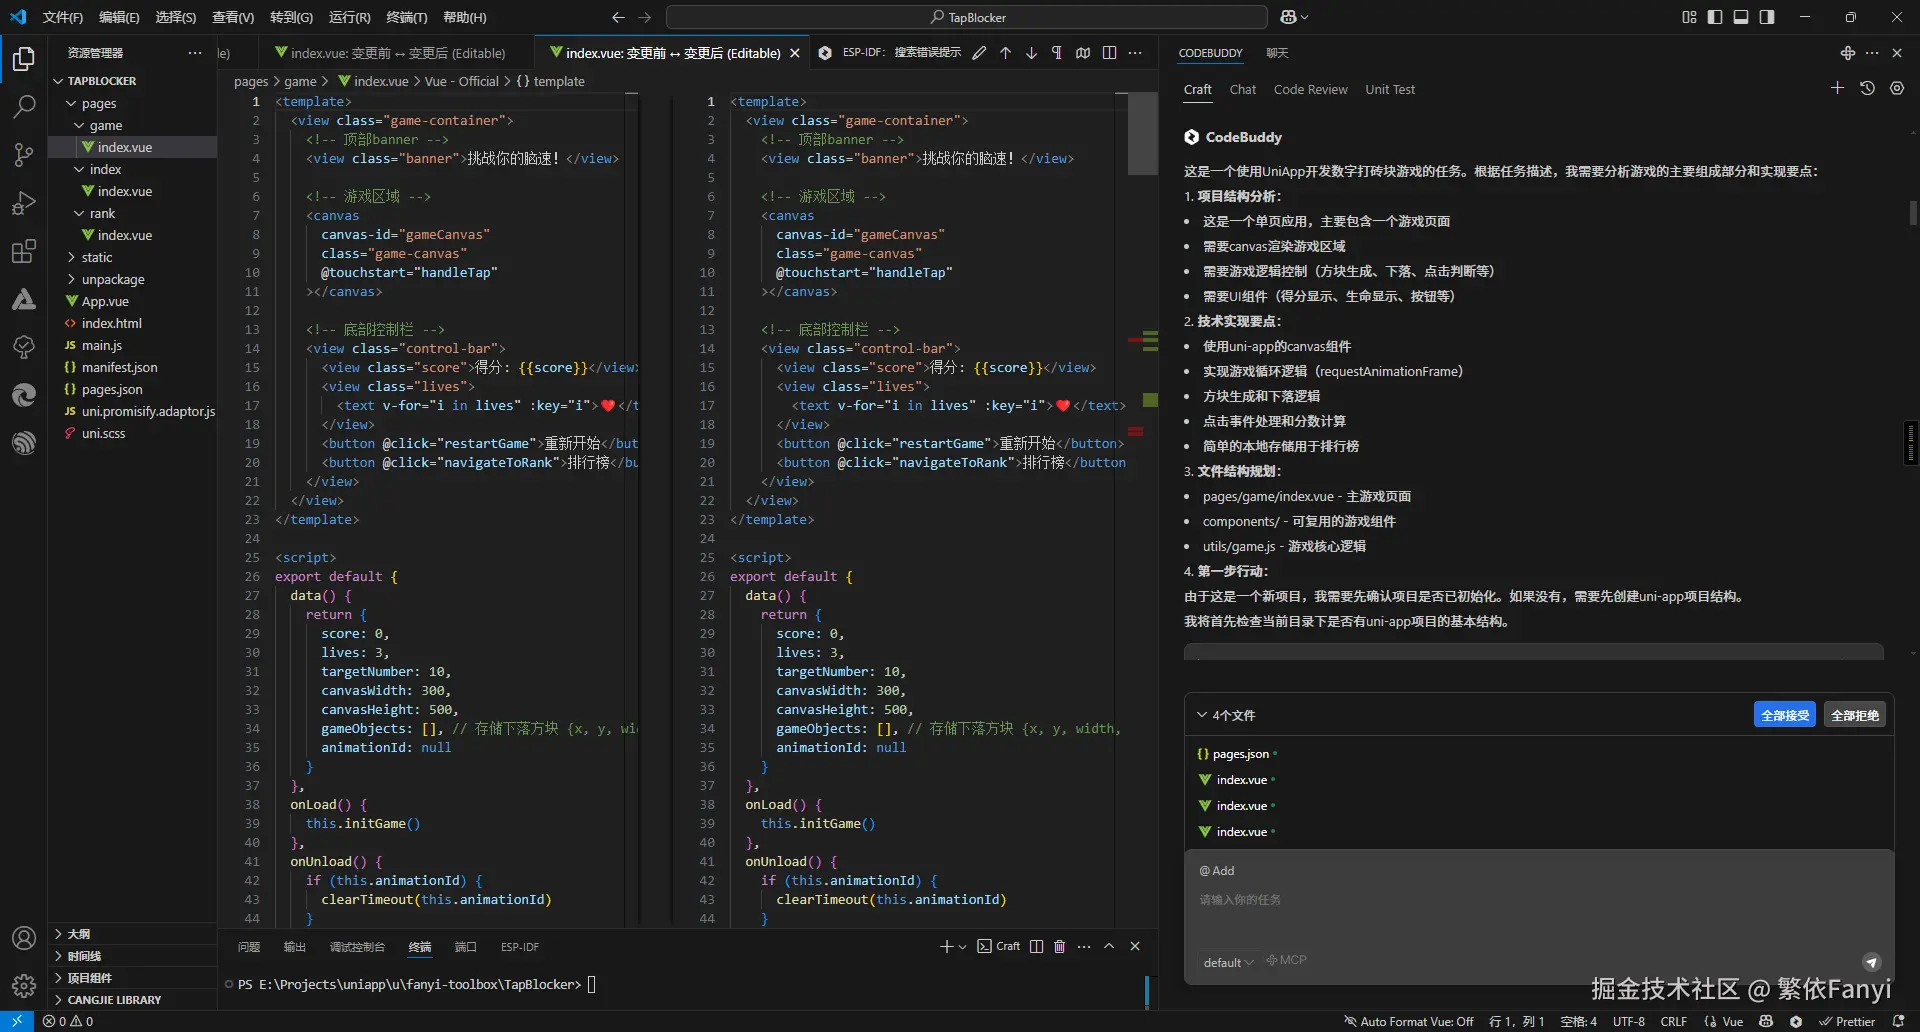Switch to the Code Review tab
This screenshot has width=1920, height=1032.
point(1310,89)
